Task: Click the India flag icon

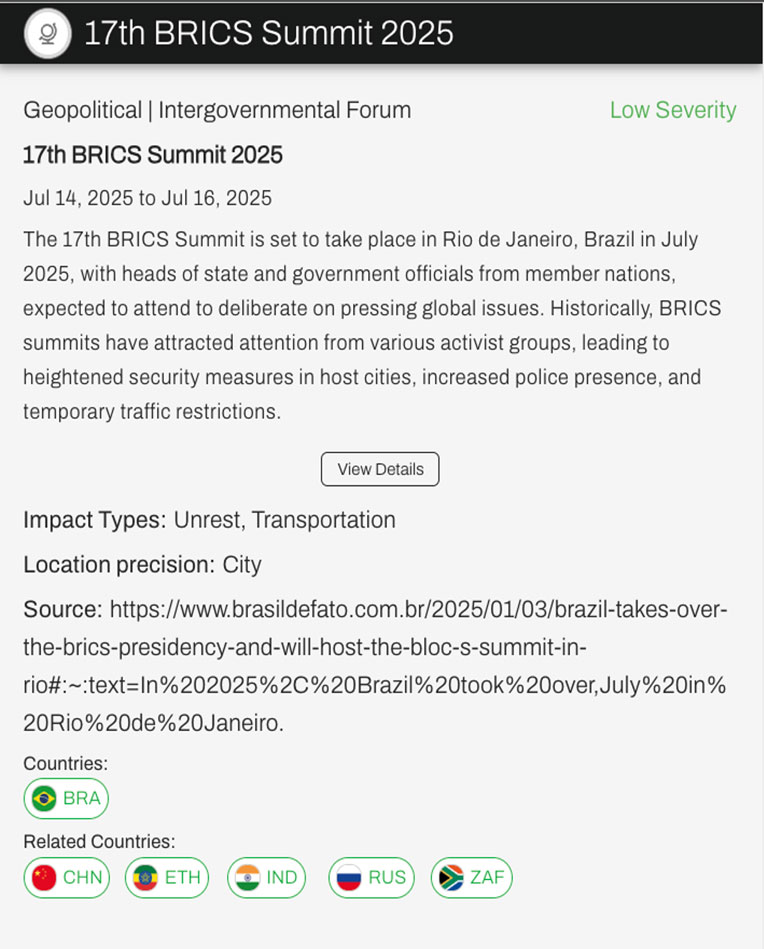Action: (247, 877)
